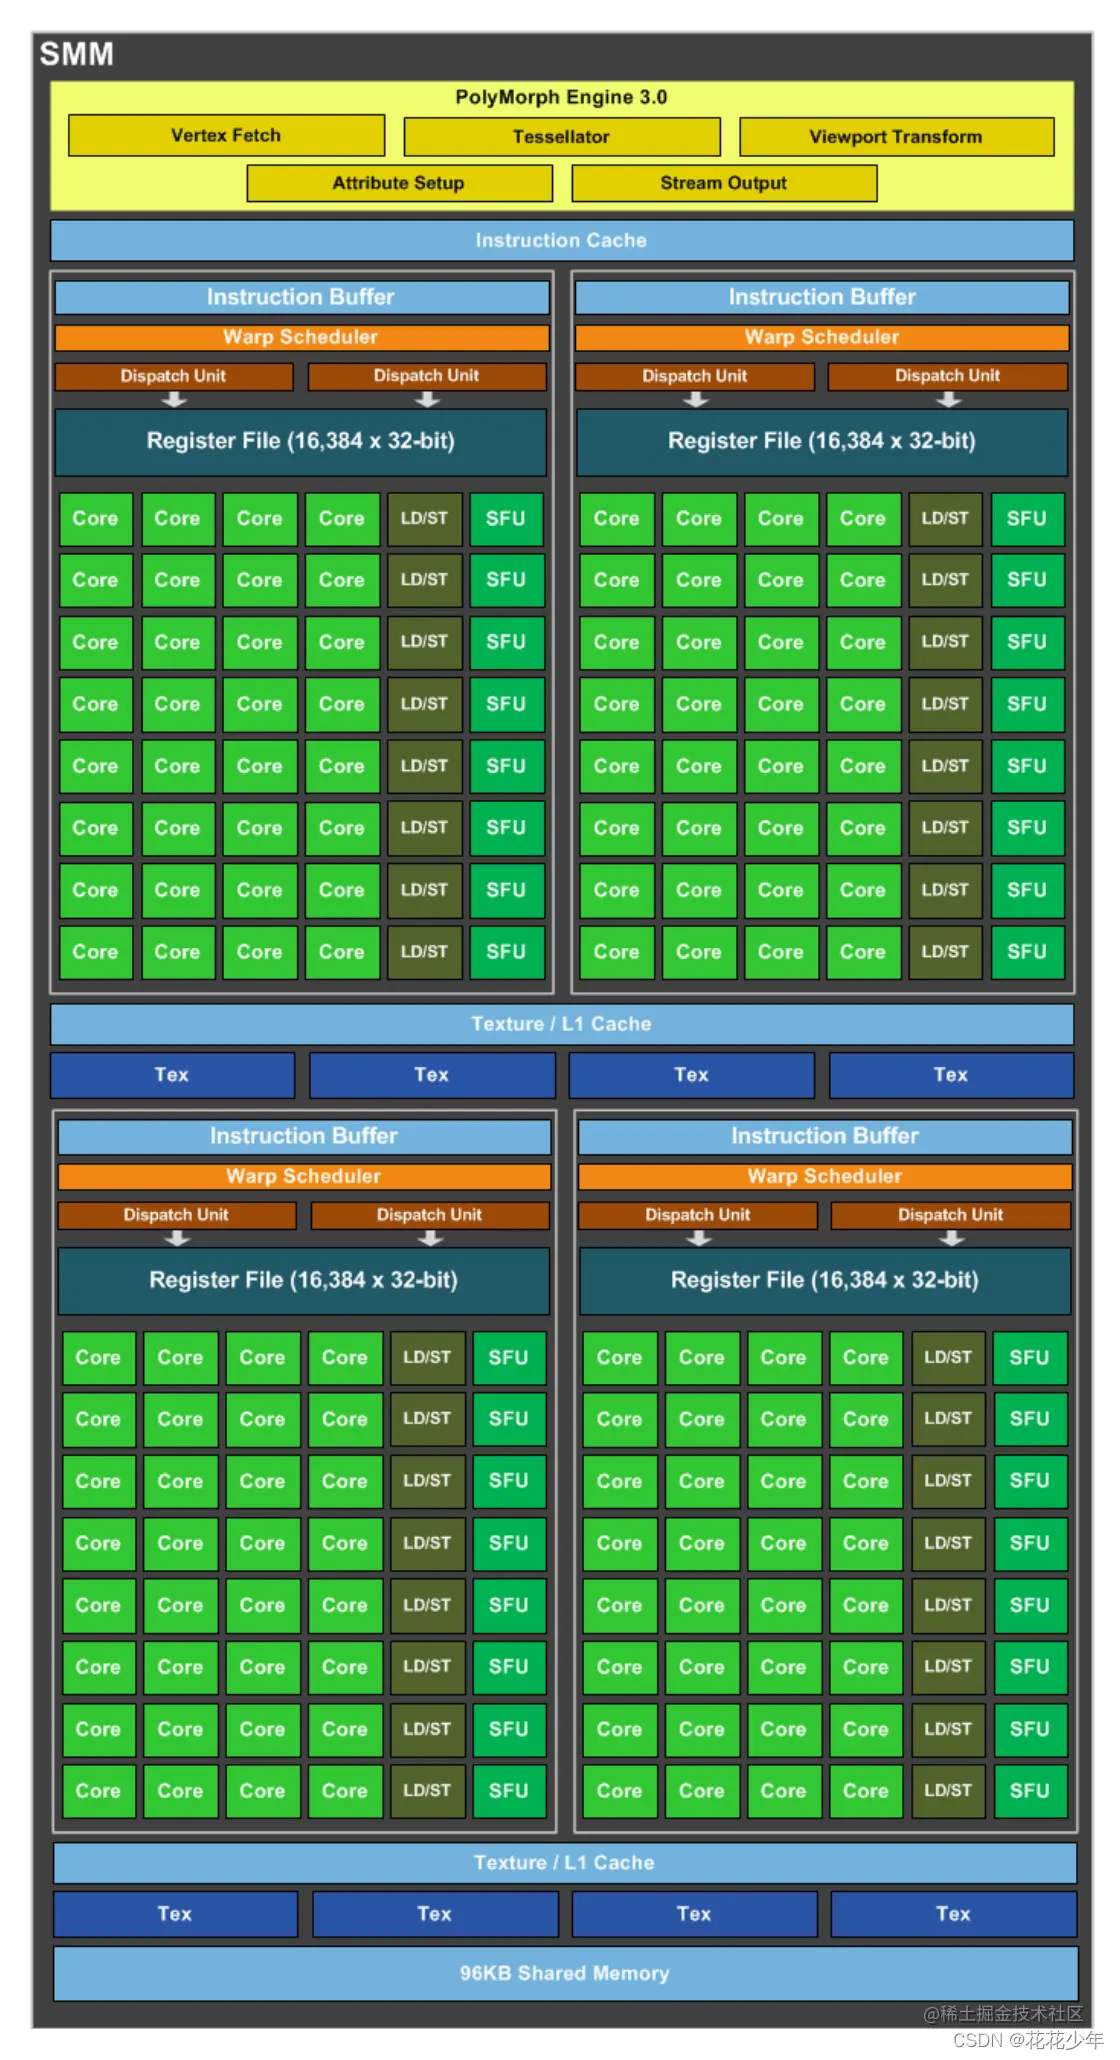Click Texture / L1 Cache bar nearest Shared Memory

pos(565,1862)
